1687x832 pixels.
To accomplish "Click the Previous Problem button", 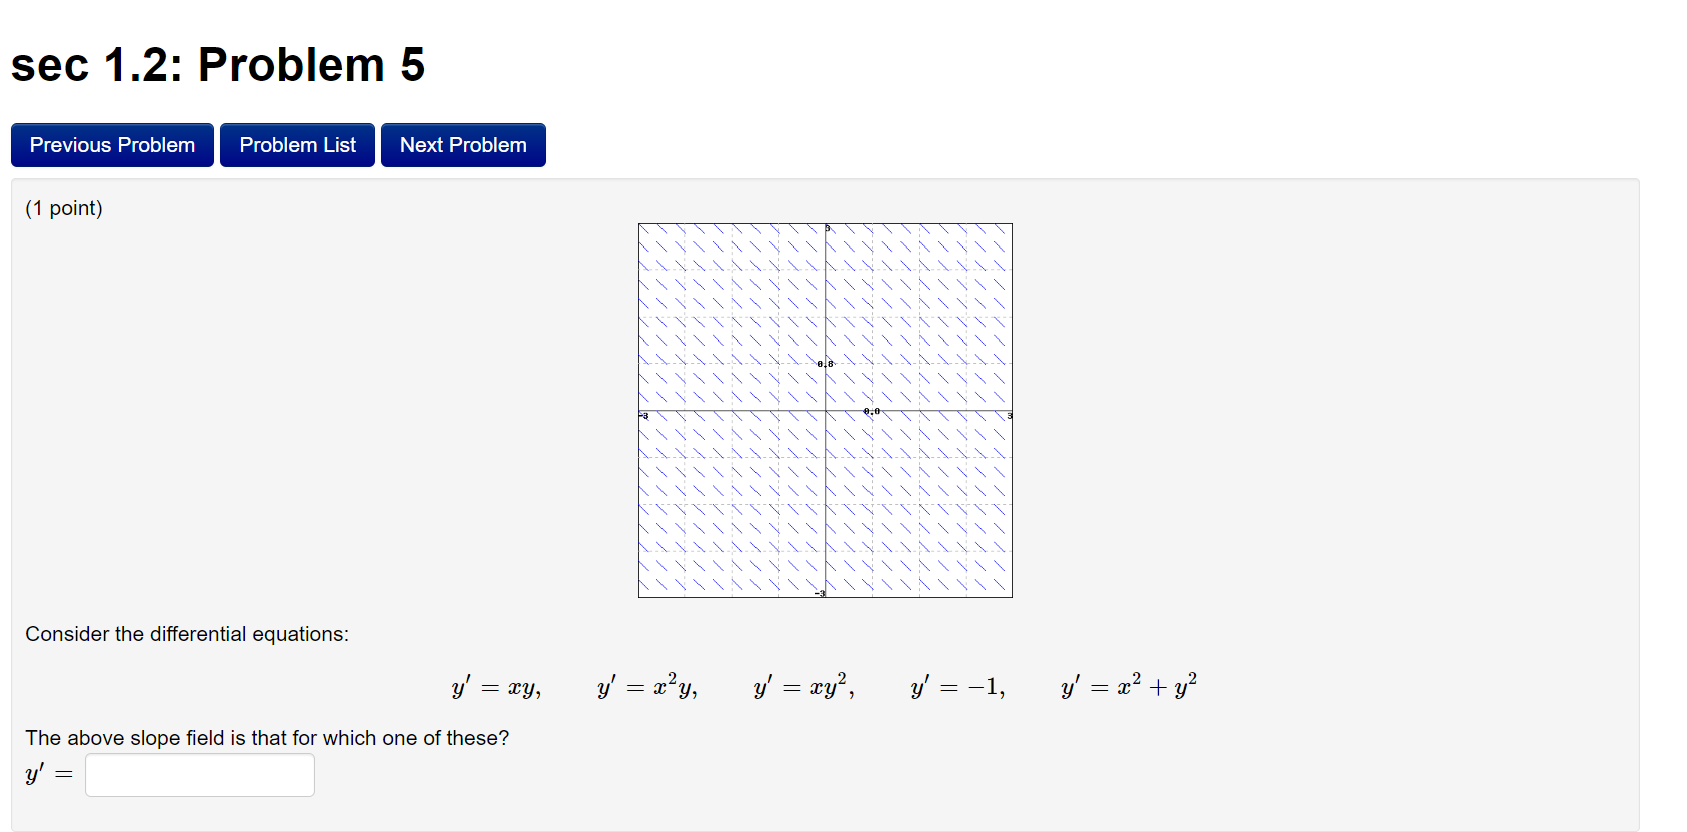I will (111, 144).
